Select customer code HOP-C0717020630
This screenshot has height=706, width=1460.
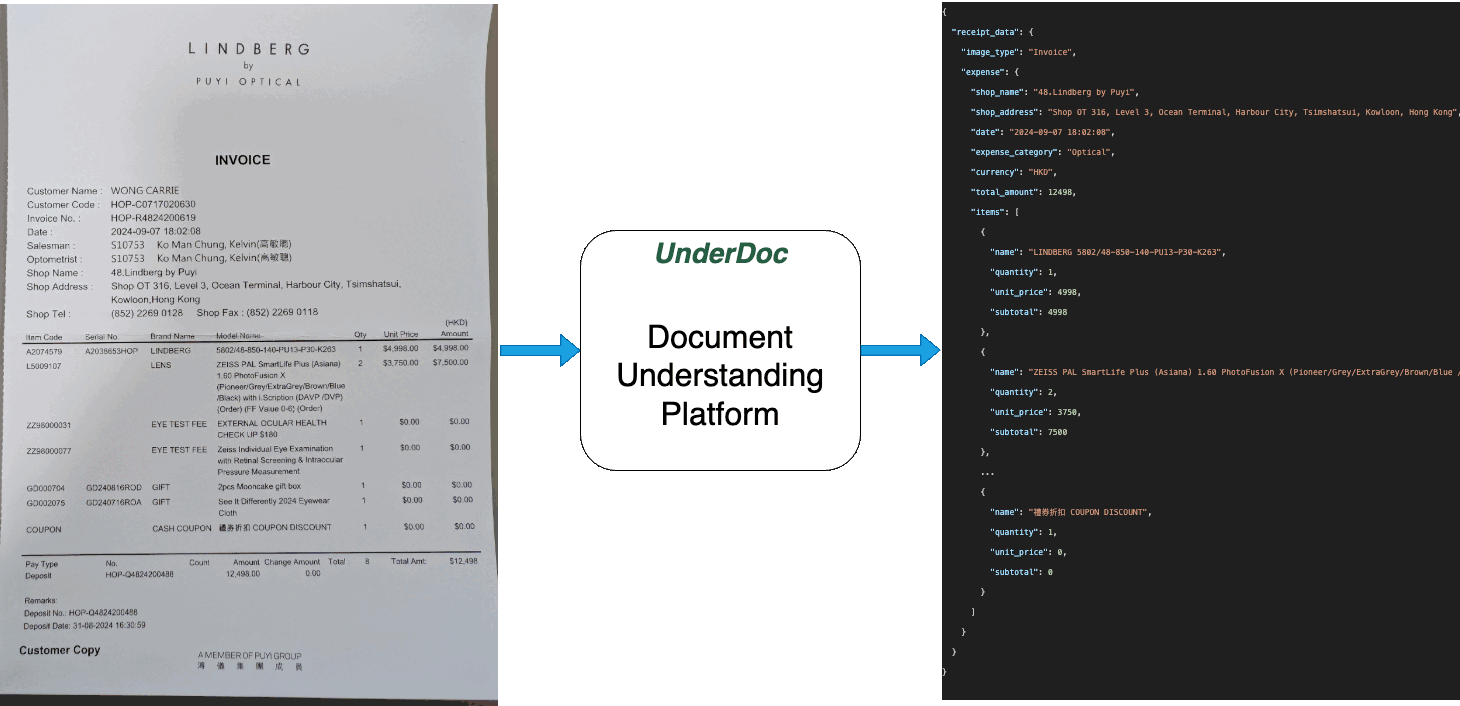153,204
